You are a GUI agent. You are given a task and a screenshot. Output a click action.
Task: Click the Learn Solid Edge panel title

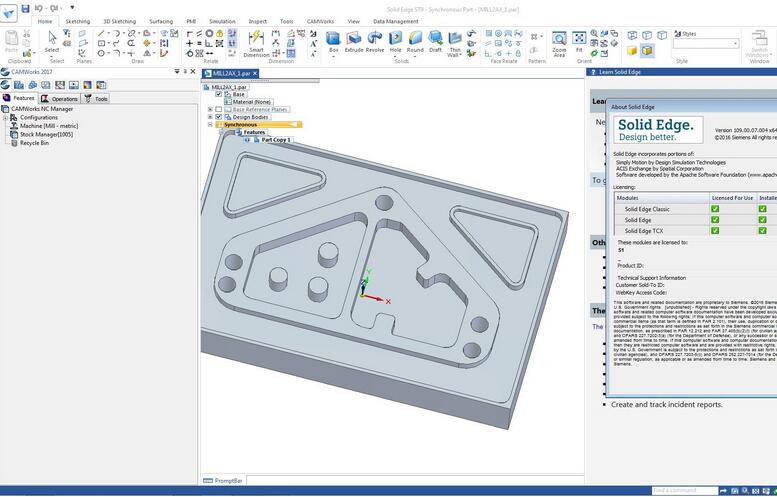point(619,72)
